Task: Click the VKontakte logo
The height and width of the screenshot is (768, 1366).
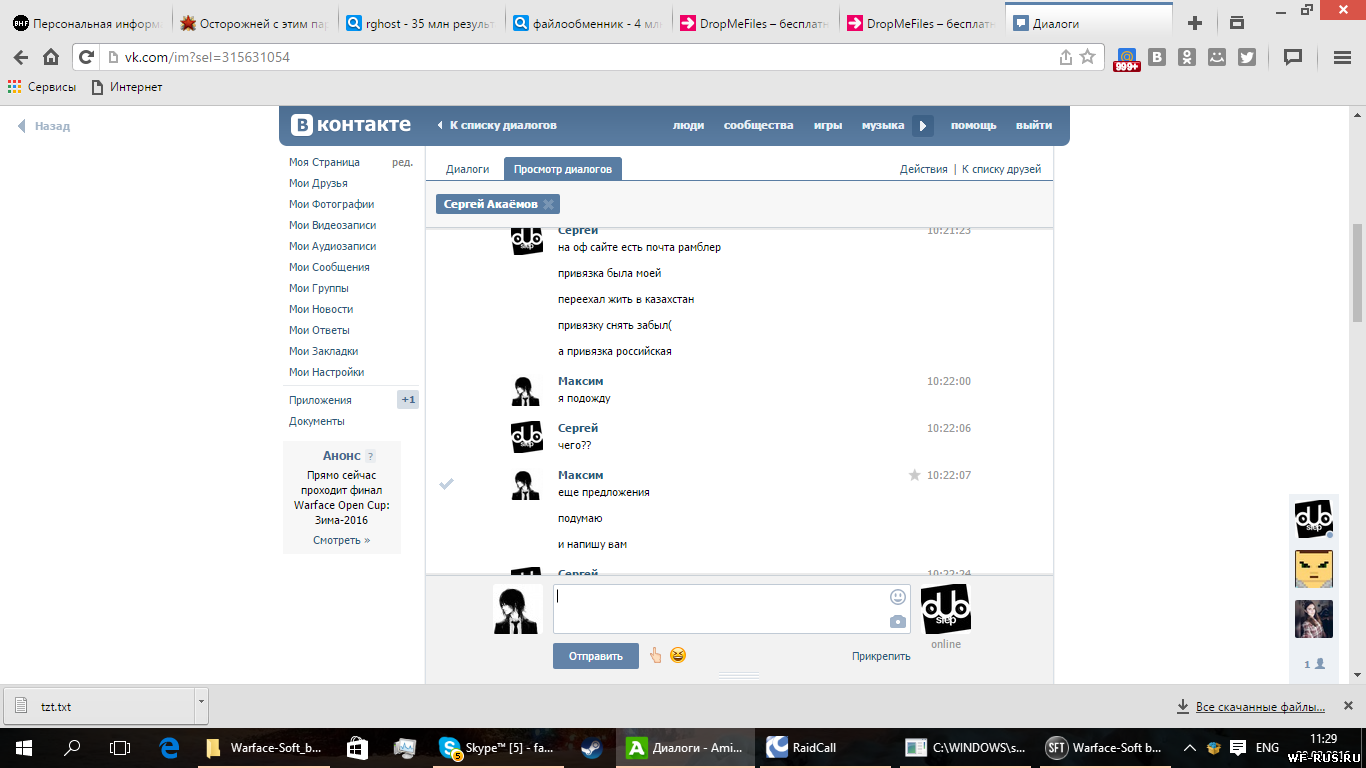Action: coord(351,125)
